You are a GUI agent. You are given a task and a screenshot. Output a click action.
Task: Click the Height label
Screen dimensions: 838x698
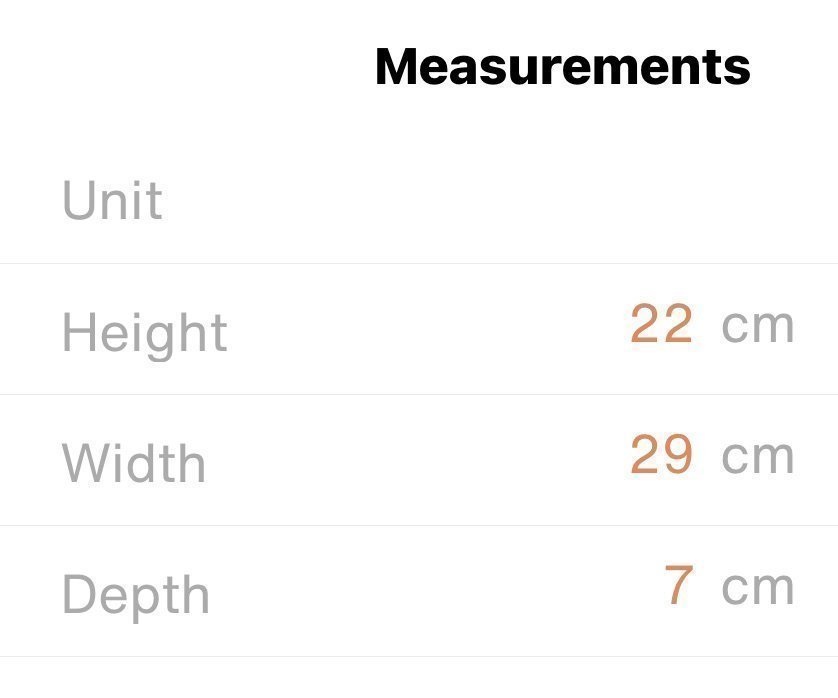[x=145, y=331]
